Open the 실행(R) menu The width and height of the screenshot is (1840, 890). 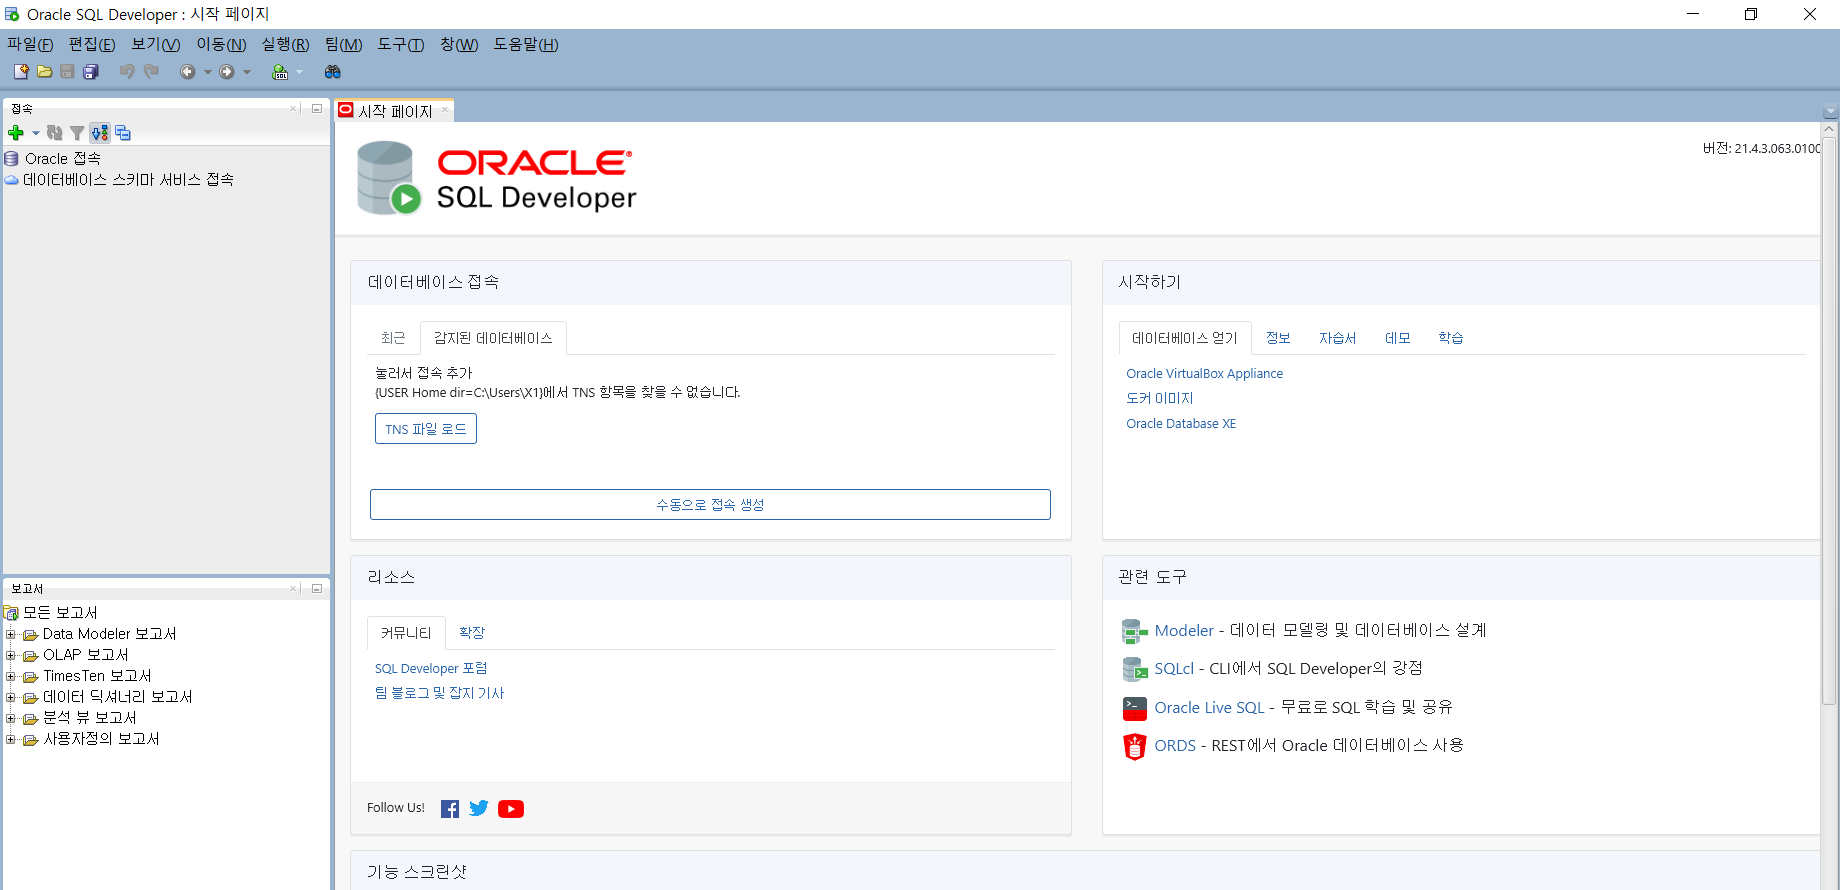tap(286, 45)
